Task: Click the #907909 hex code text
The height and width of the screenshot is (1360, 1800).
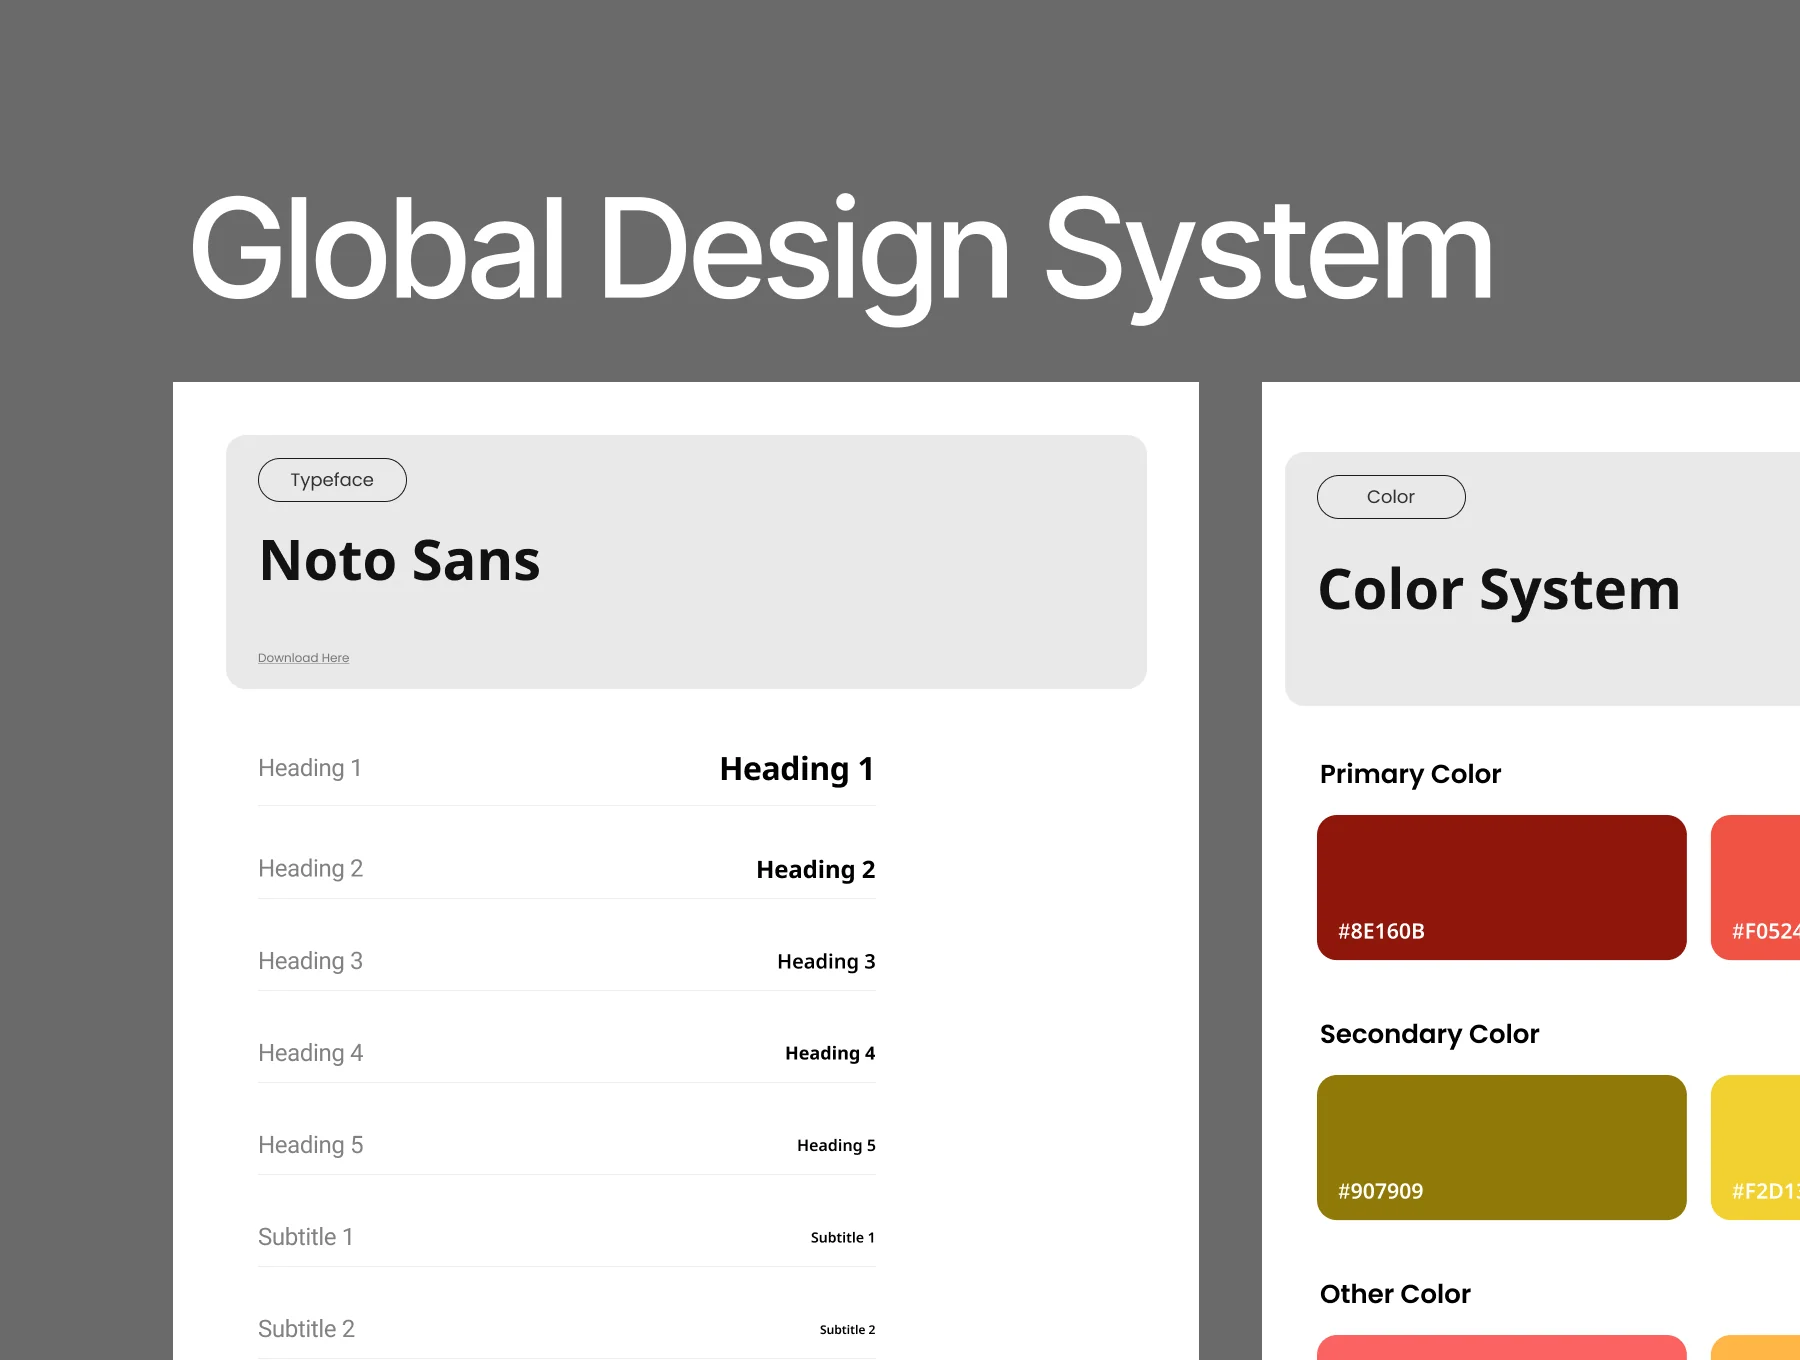Action: tap(1380, 1192)
